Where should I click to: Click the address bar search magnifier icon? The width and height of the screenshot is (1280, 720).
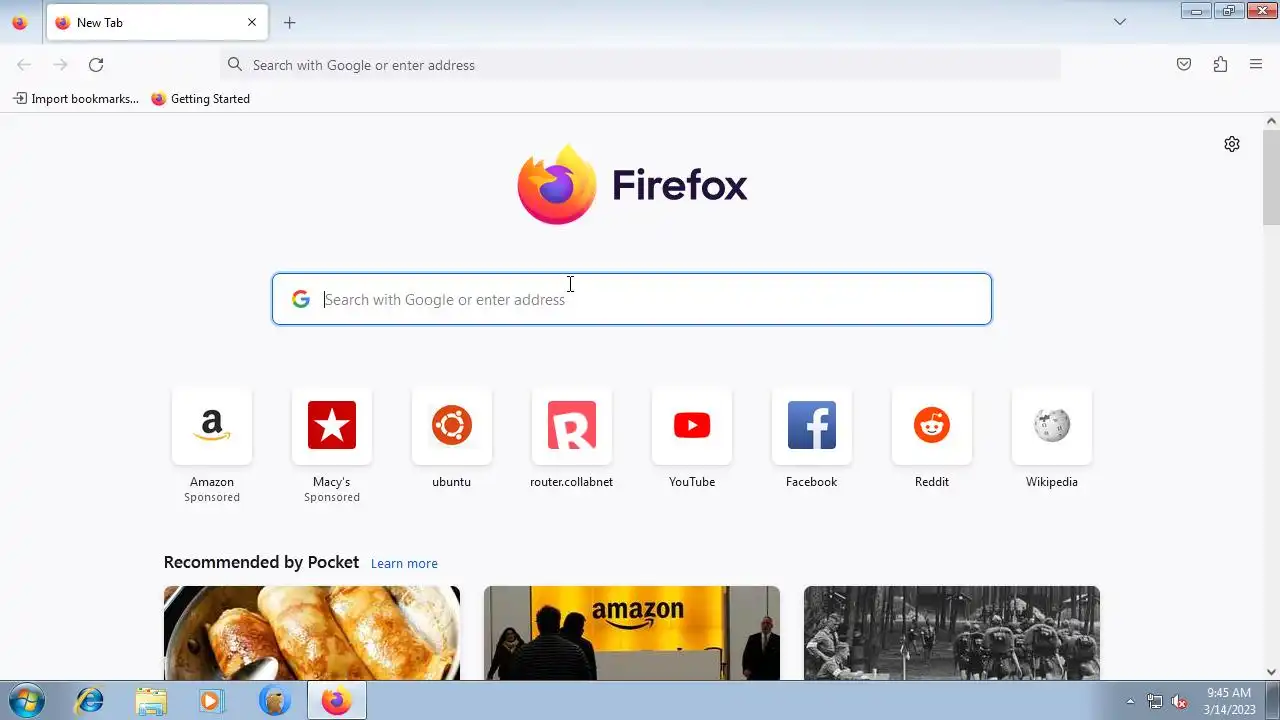pos(235,65)
